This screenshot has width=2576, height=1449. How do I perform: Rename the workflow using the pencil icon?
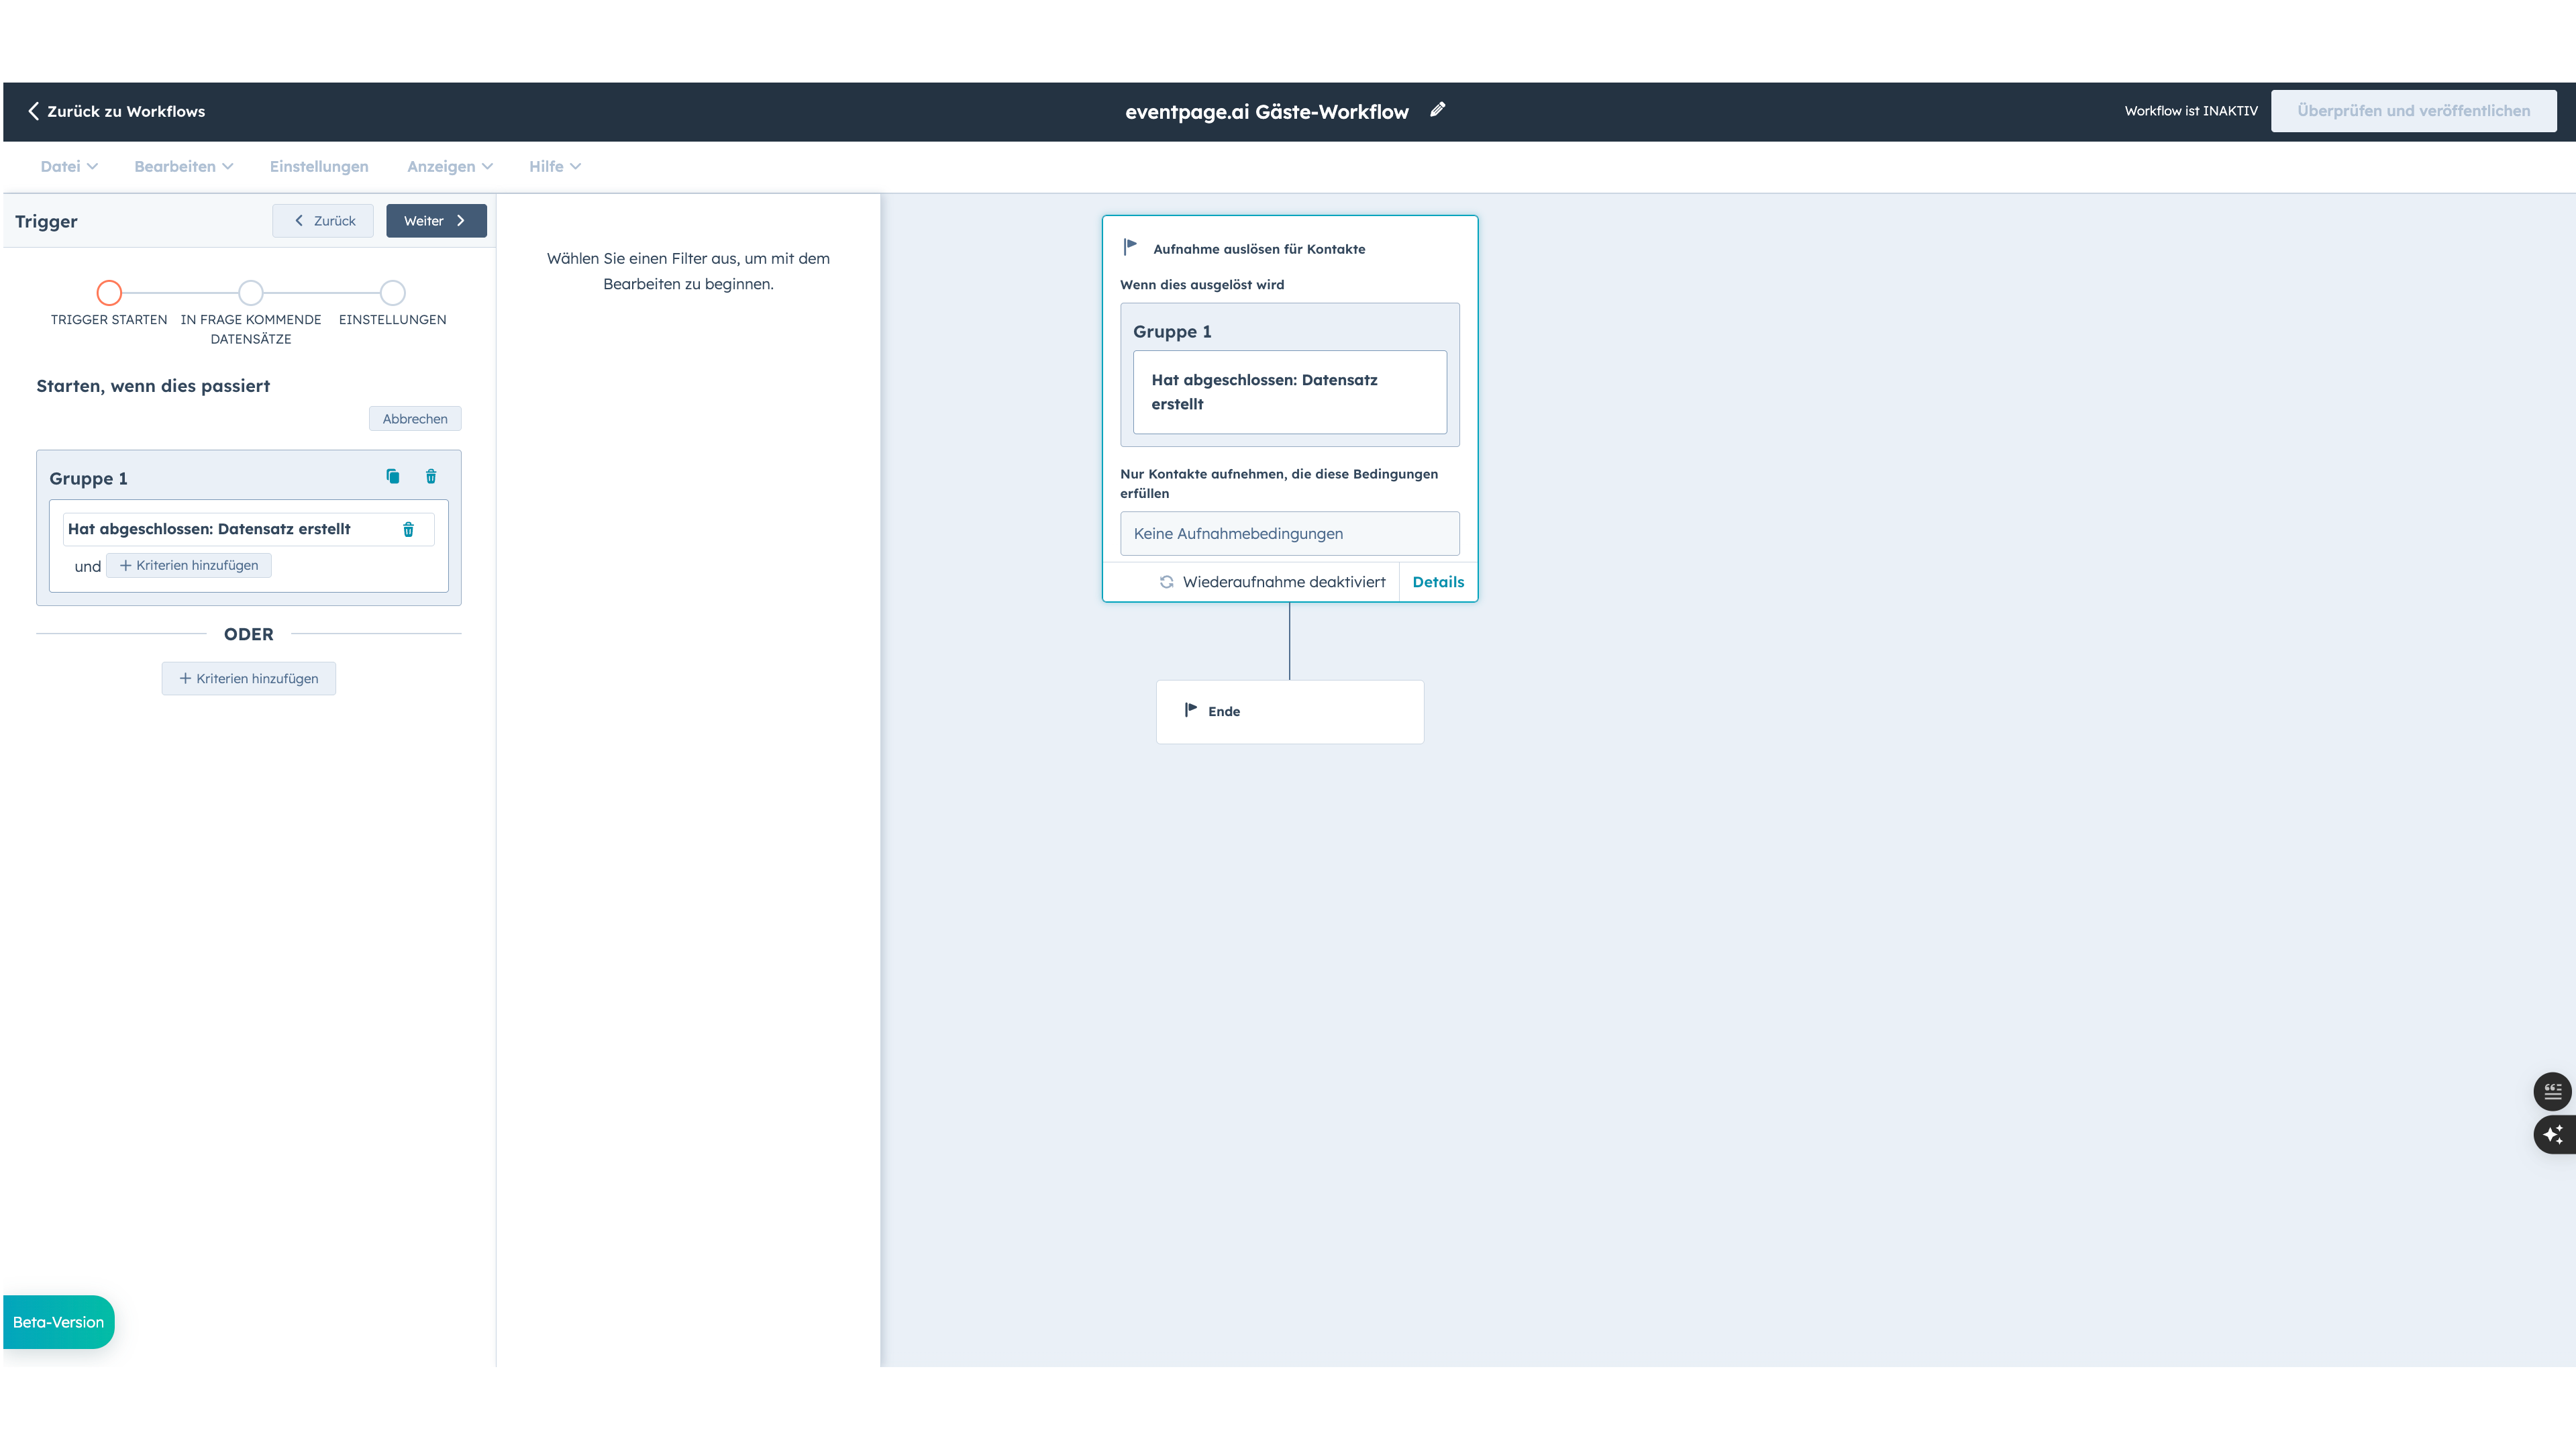point(1438,110)
